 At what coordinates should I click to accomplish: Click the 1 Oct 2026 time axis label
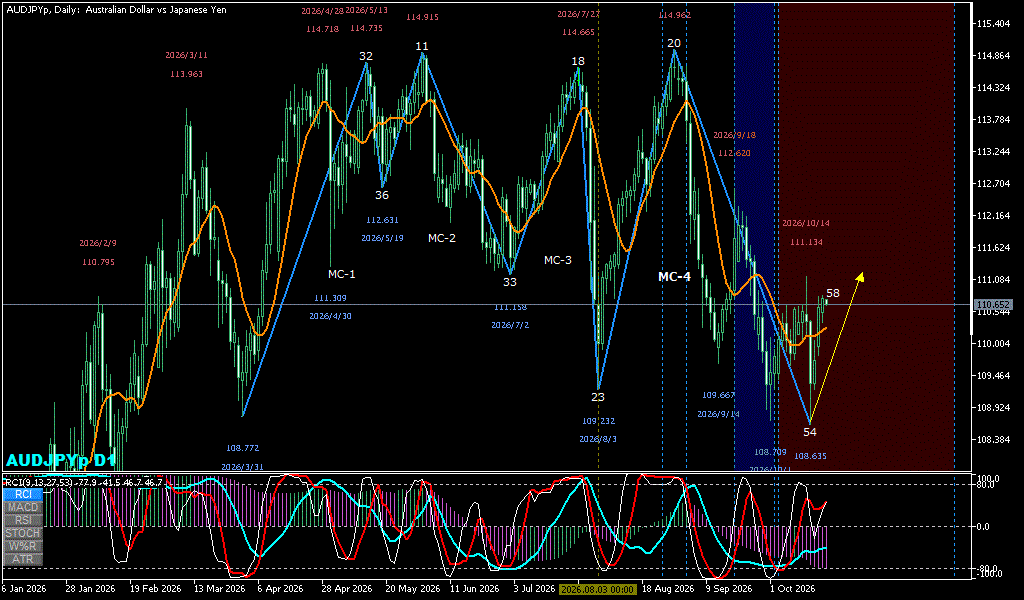(x=793, y=589)
